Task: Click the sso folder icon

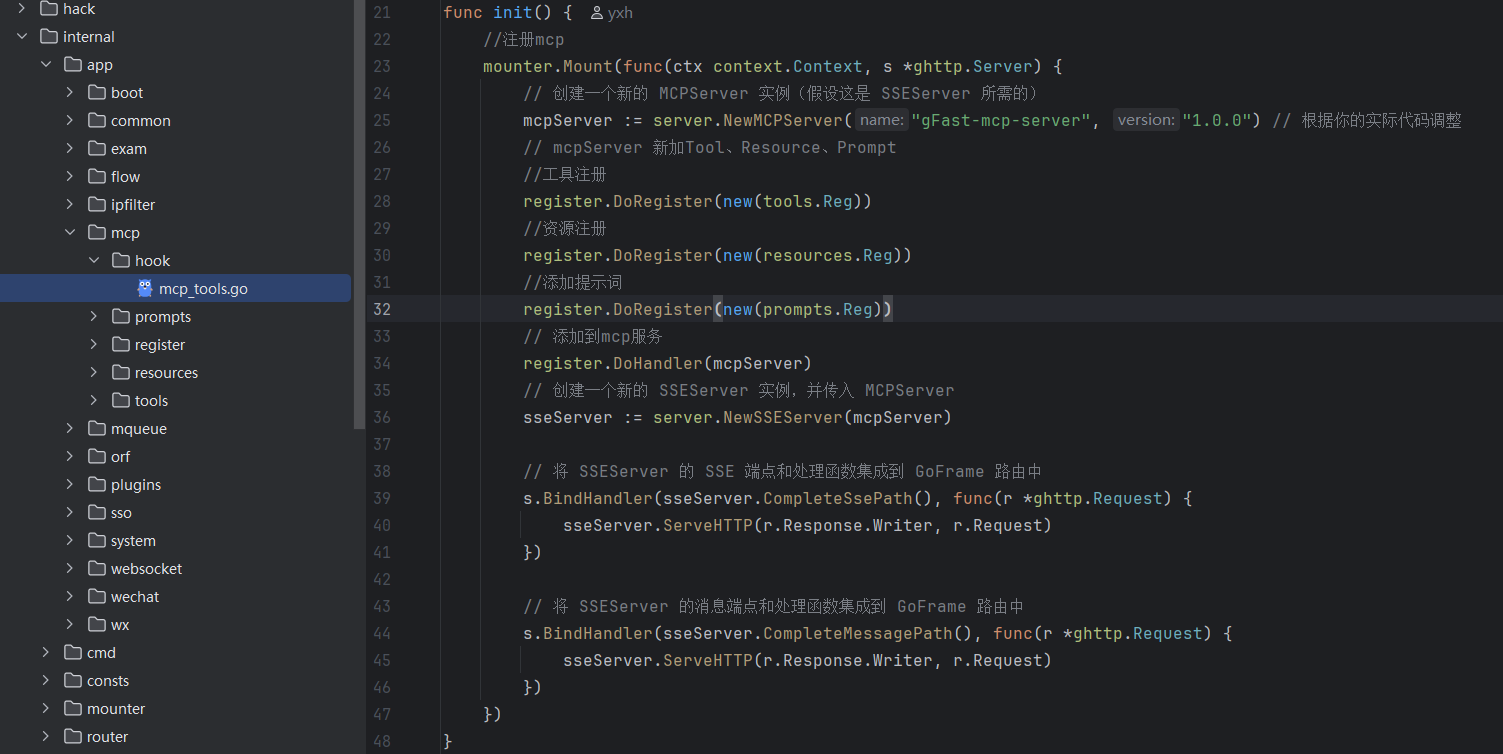Action: click(96, 513)
